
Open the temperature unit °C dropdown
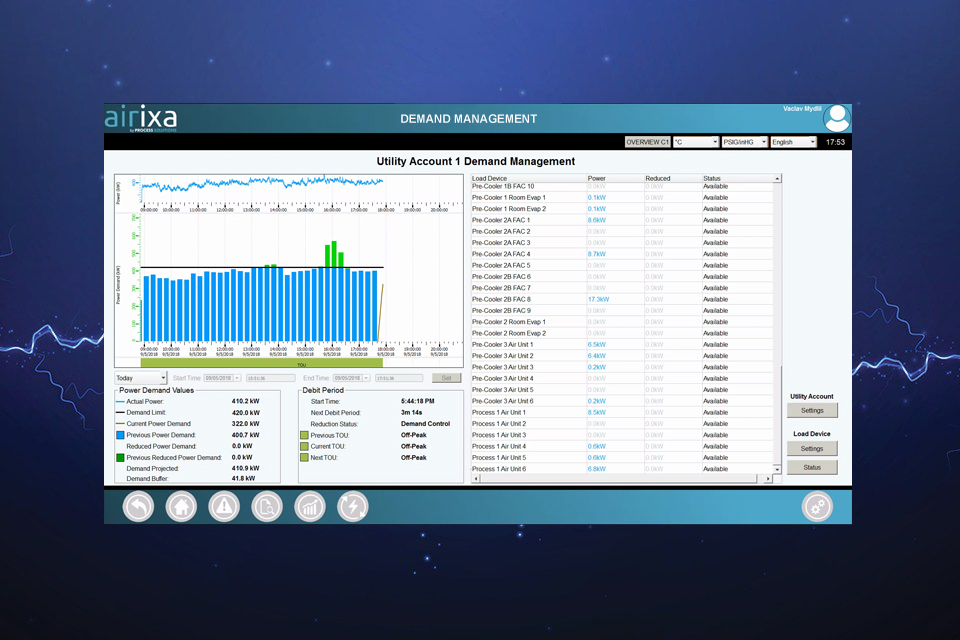coord(696,142)
